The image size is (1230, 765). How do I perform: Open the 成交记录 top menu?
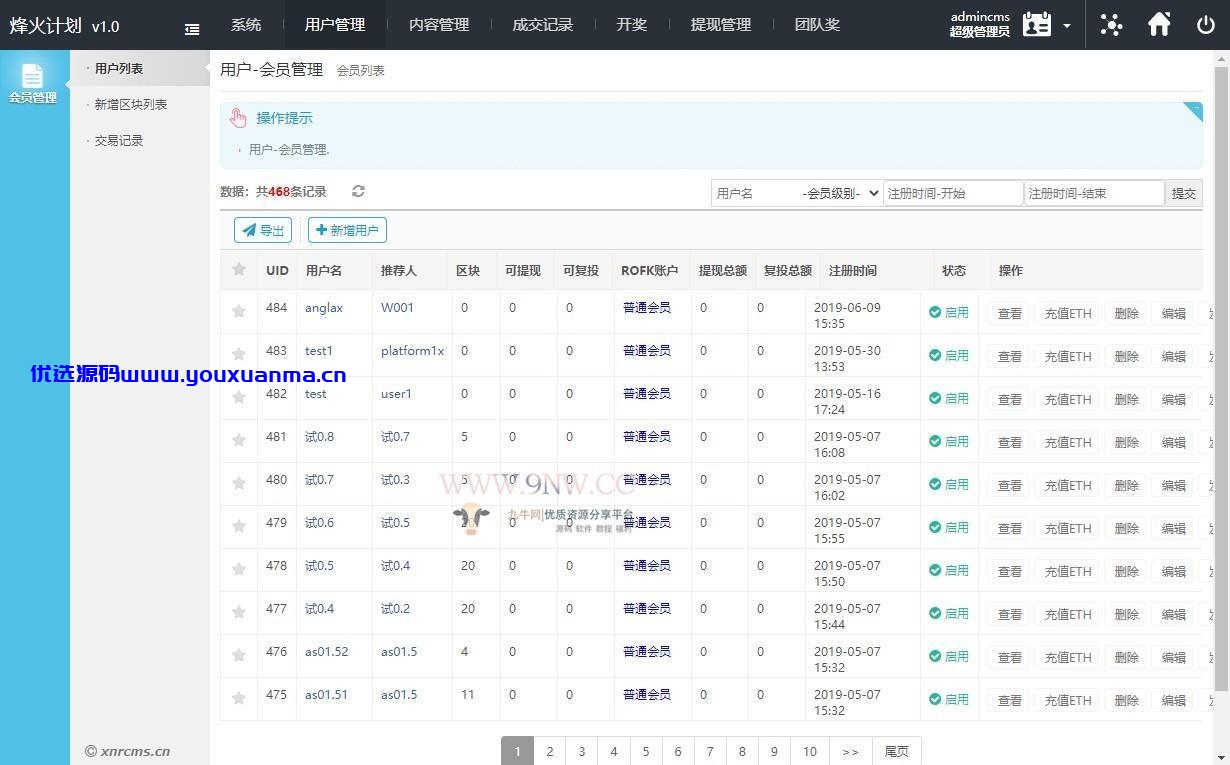[543, 25]
